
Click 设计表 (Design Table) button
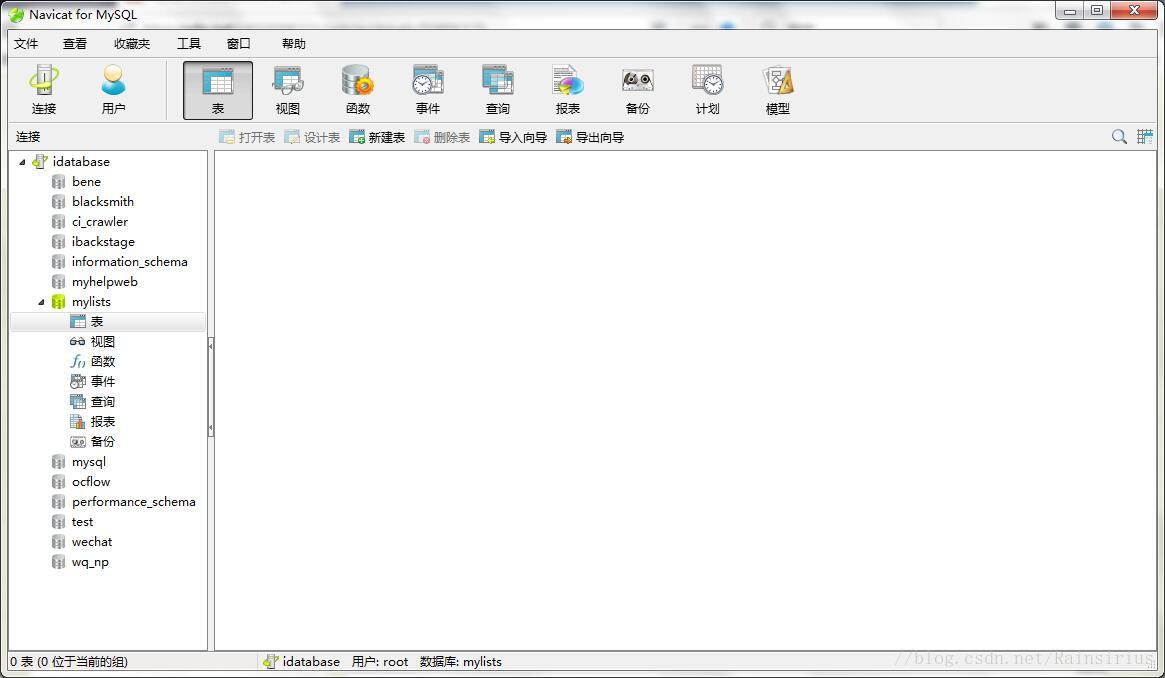point(312,137)
